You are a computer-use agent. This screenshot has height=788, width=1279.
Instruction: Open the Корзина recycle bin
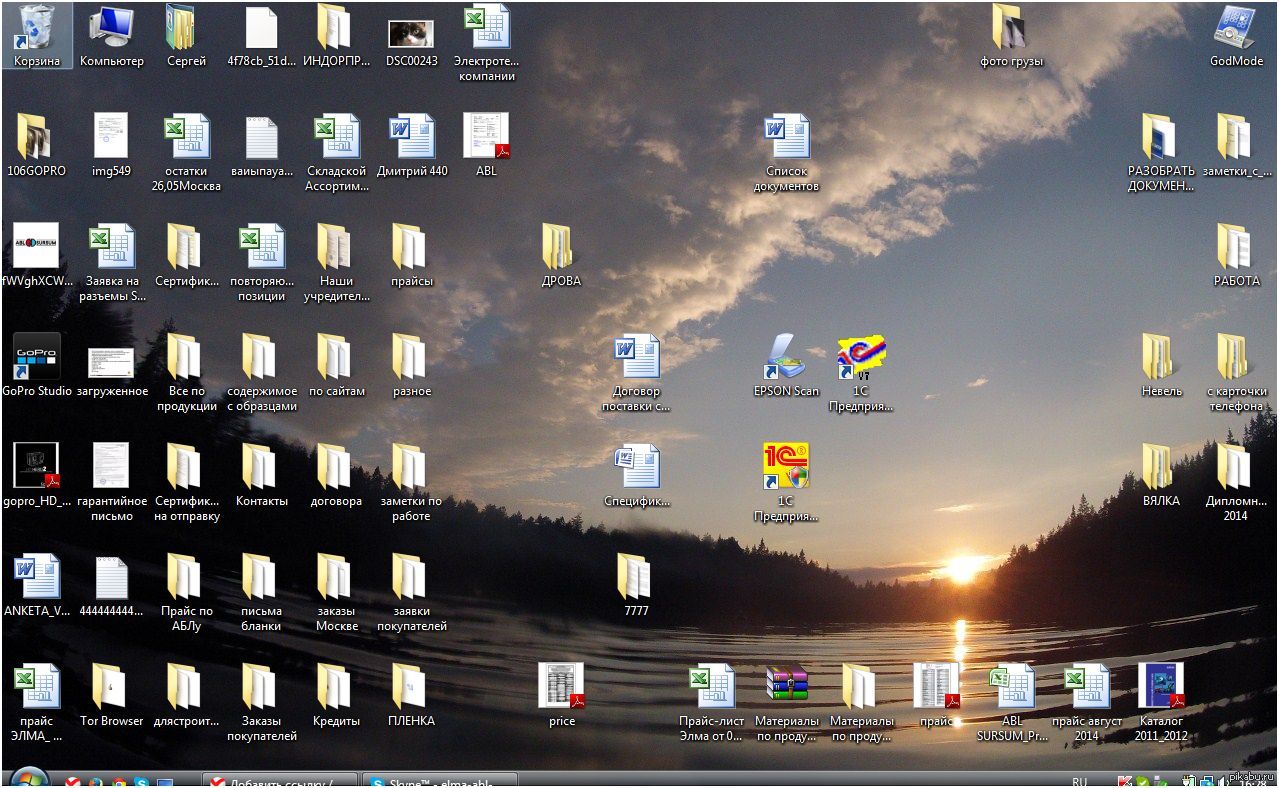click(x=37, y=30)
